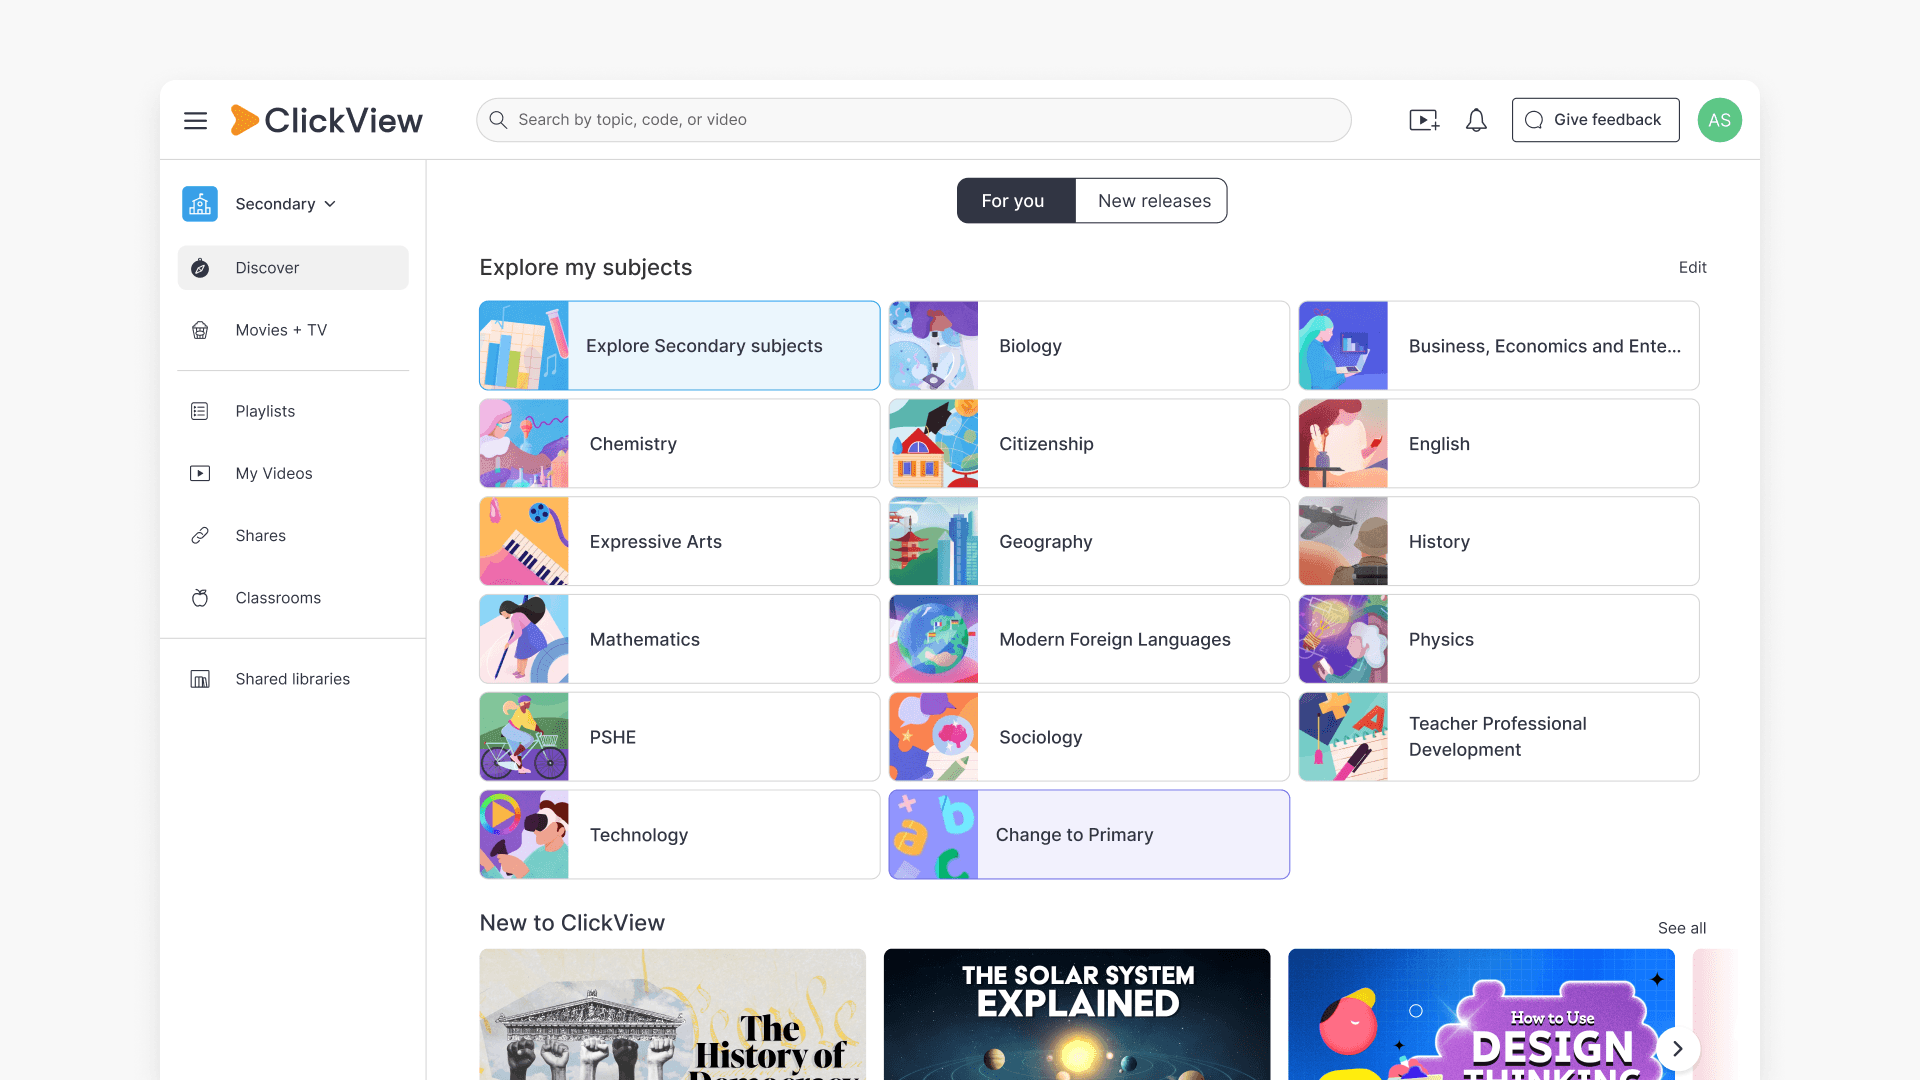Viewport: 1920px width, 1080px height.
Task: Open Business, Economics and Enterprise subject
Action: pos(1498,346)
